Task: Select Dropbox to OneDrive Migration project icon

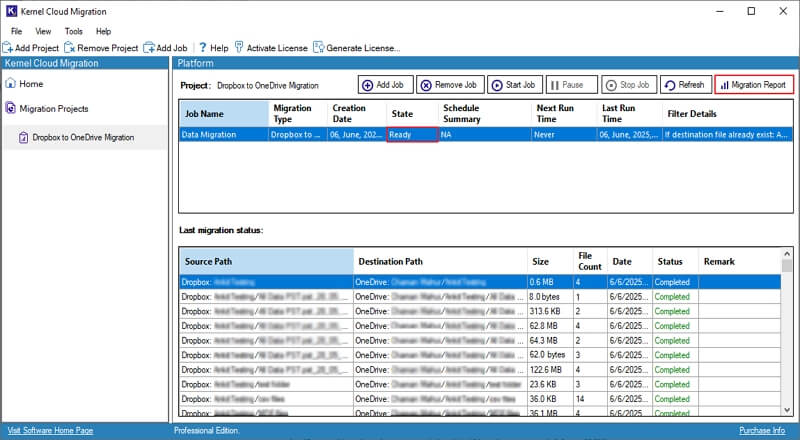Action: point(23,137)
